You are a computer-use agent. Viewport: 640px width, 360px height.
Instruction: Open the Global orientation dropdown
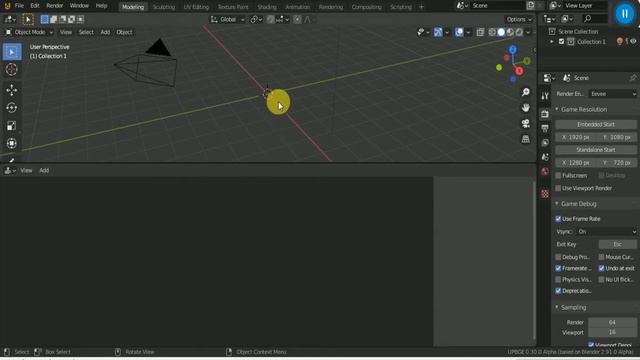coord(228,19)
